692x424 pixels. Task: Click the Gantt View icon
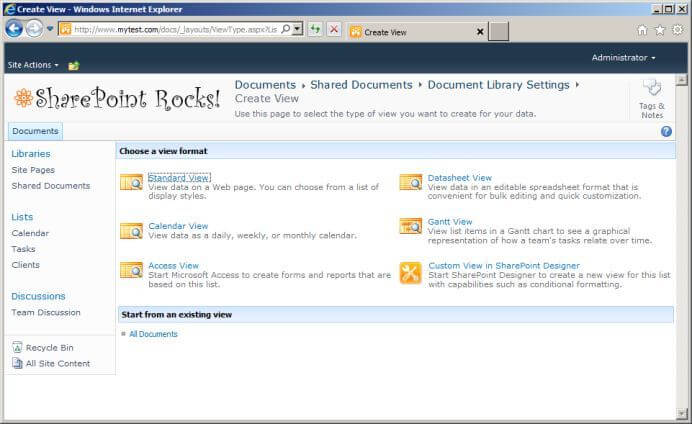click(411, 226)
